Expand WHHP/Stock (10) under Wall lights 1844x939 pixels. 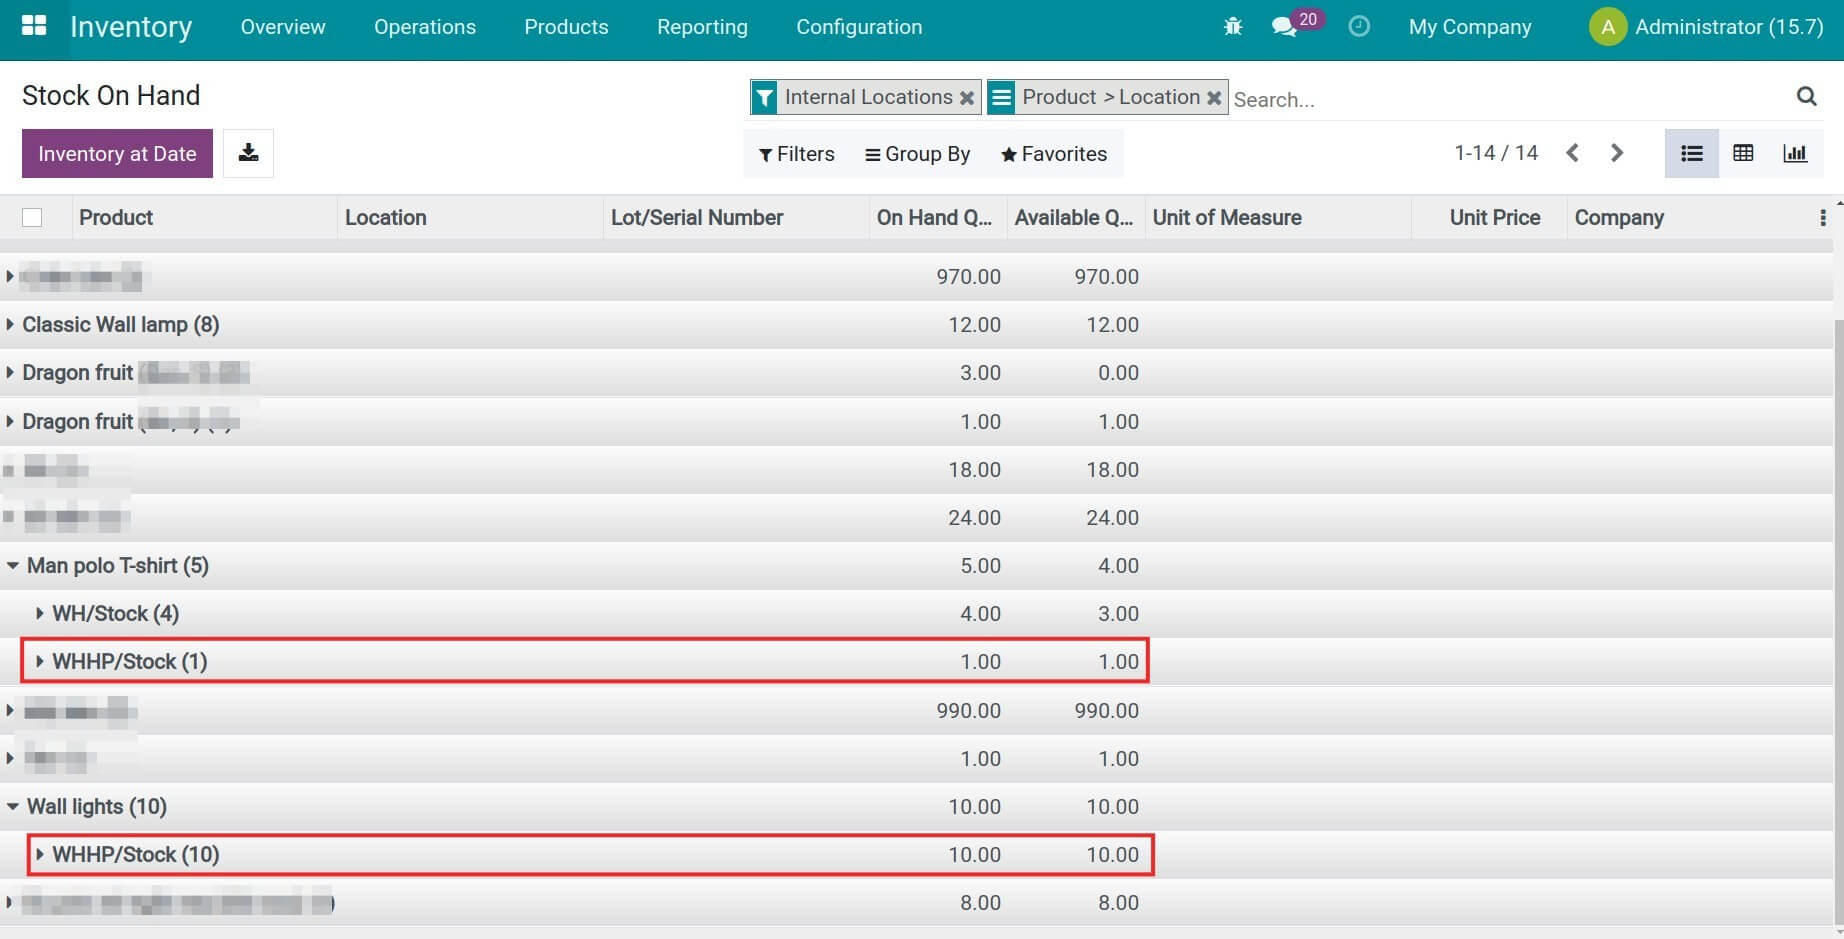coord(135,855)
